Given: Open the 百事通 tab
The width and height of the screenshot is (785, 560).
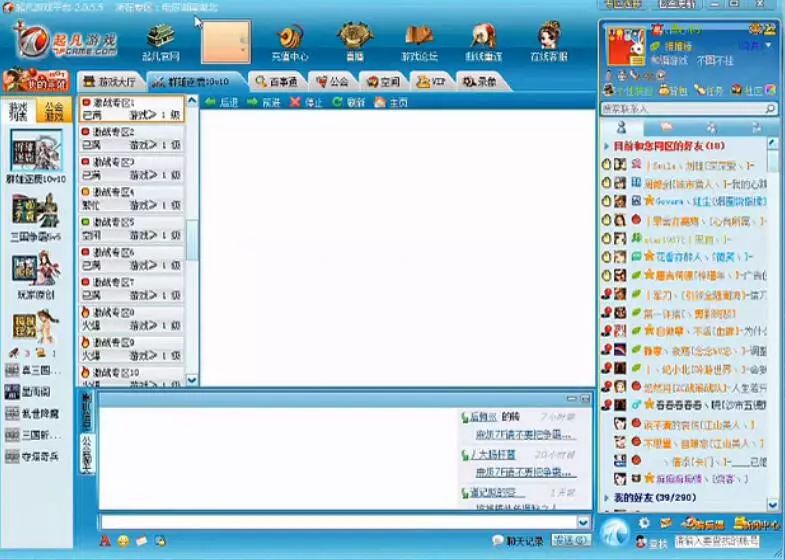Looking at the screenshot, I should (x=276, y=82).
